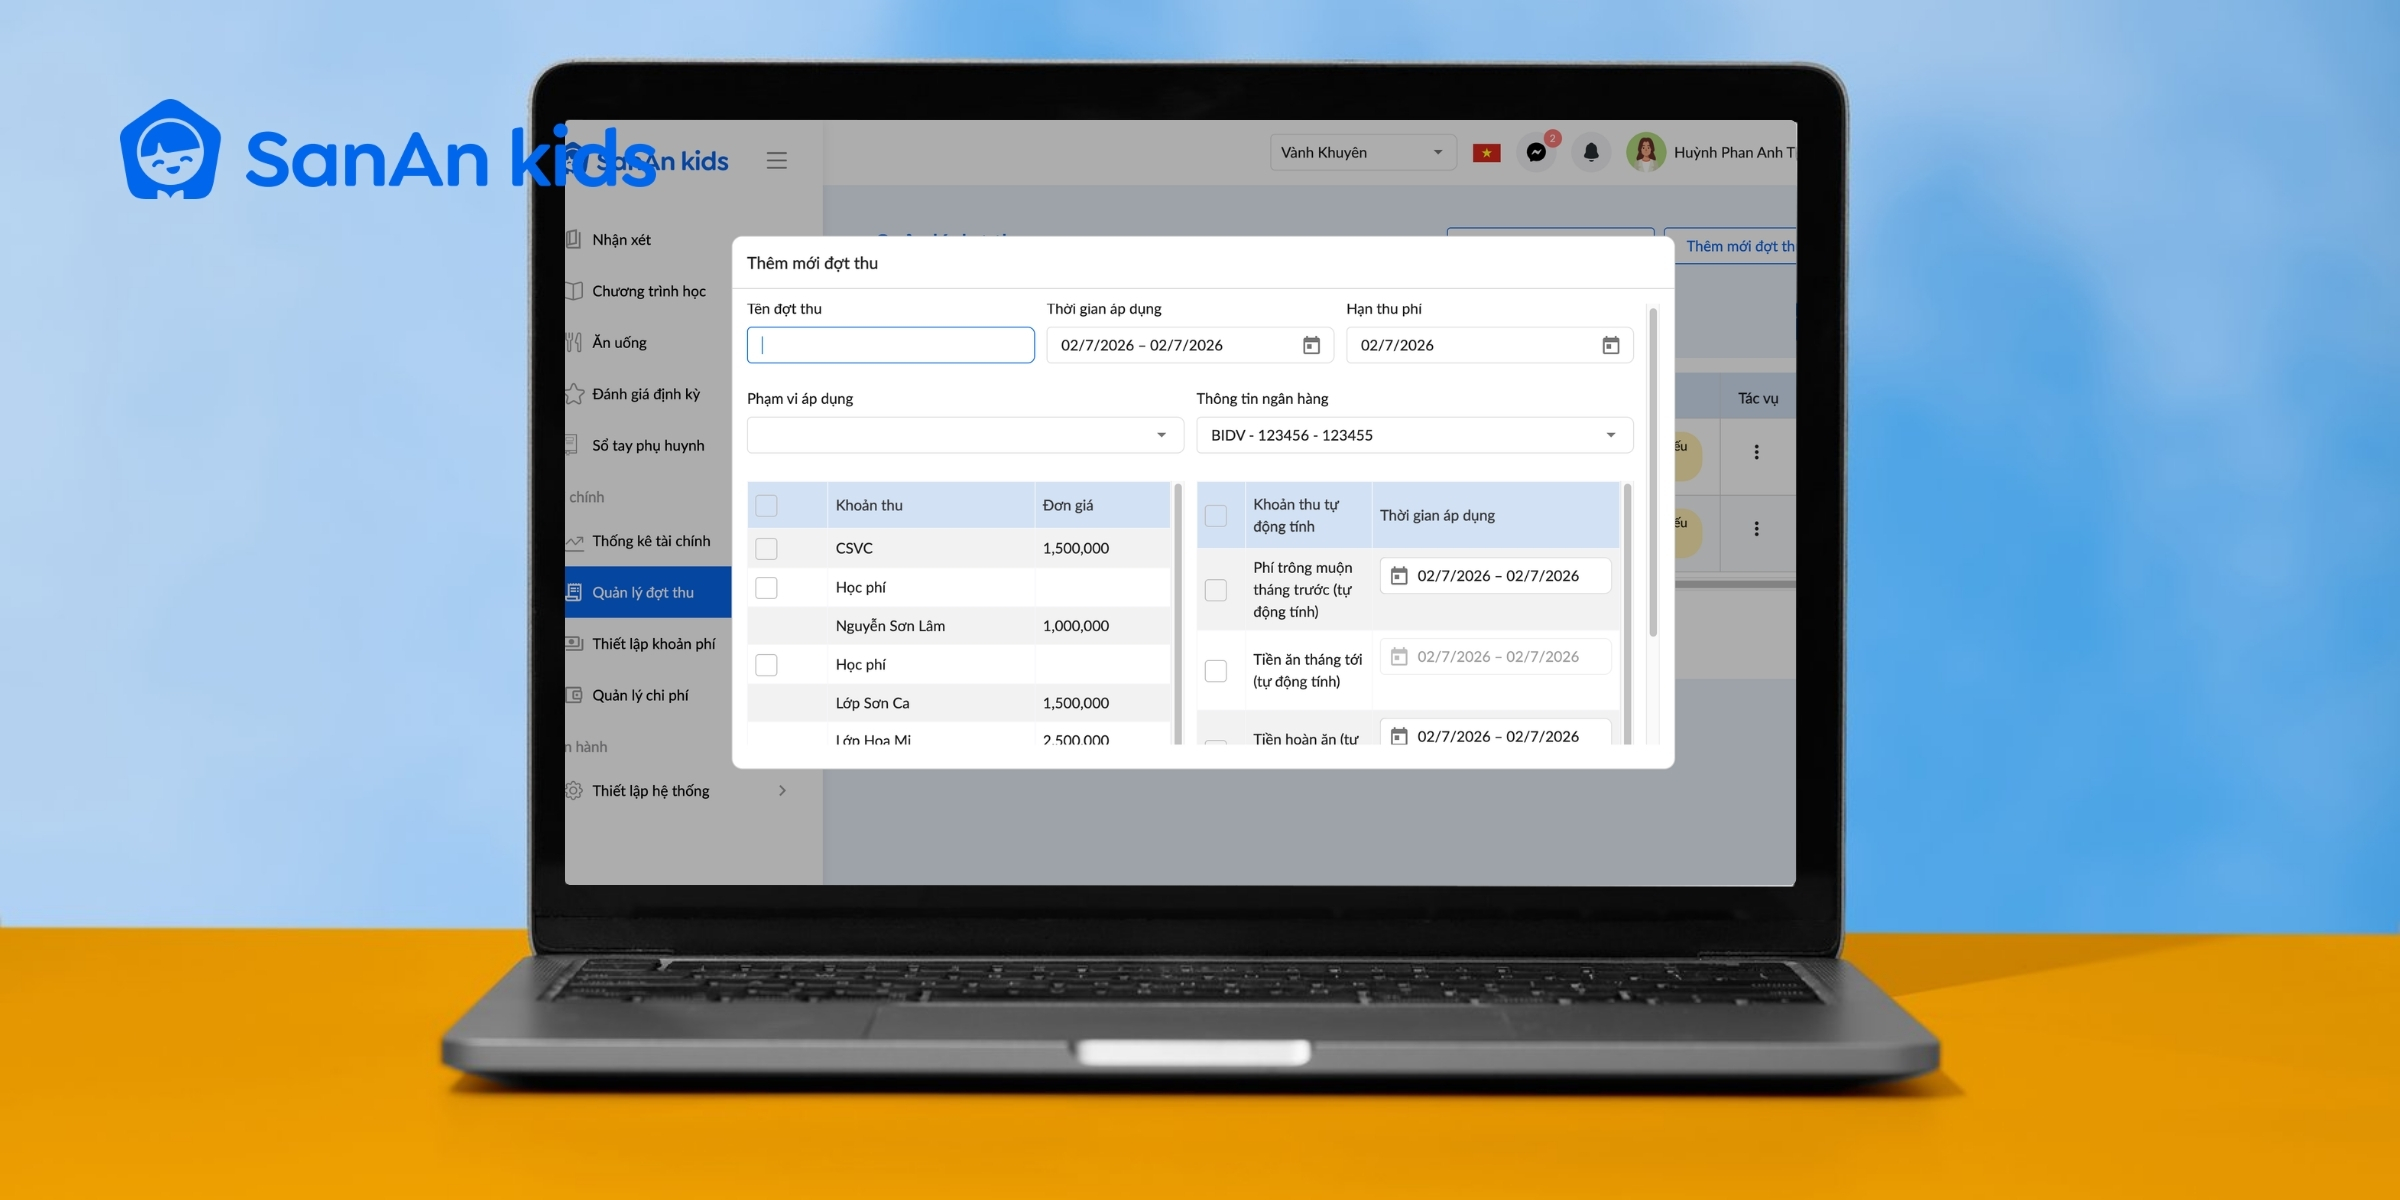Select Quản lý đợt thu menu item
The width and height of the screenshot is (2400, 1200).
pos(648,592)
